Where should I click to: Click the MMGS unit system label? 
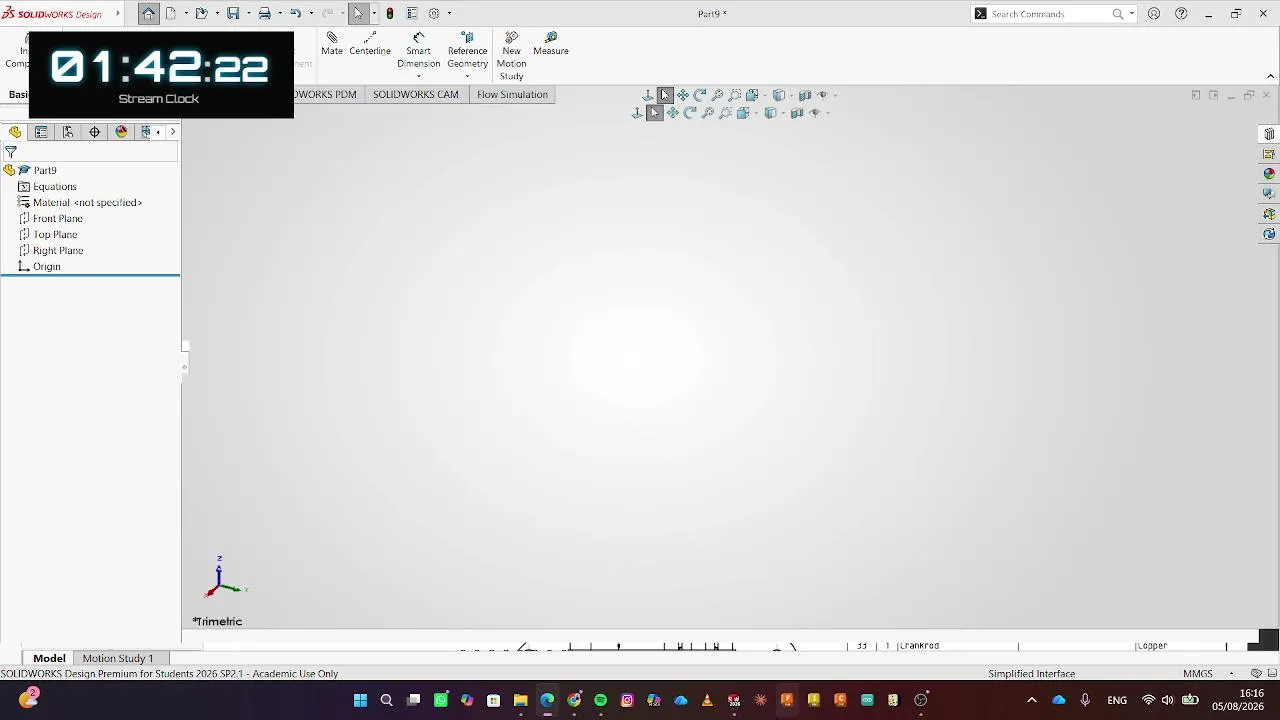(1198, 674)
